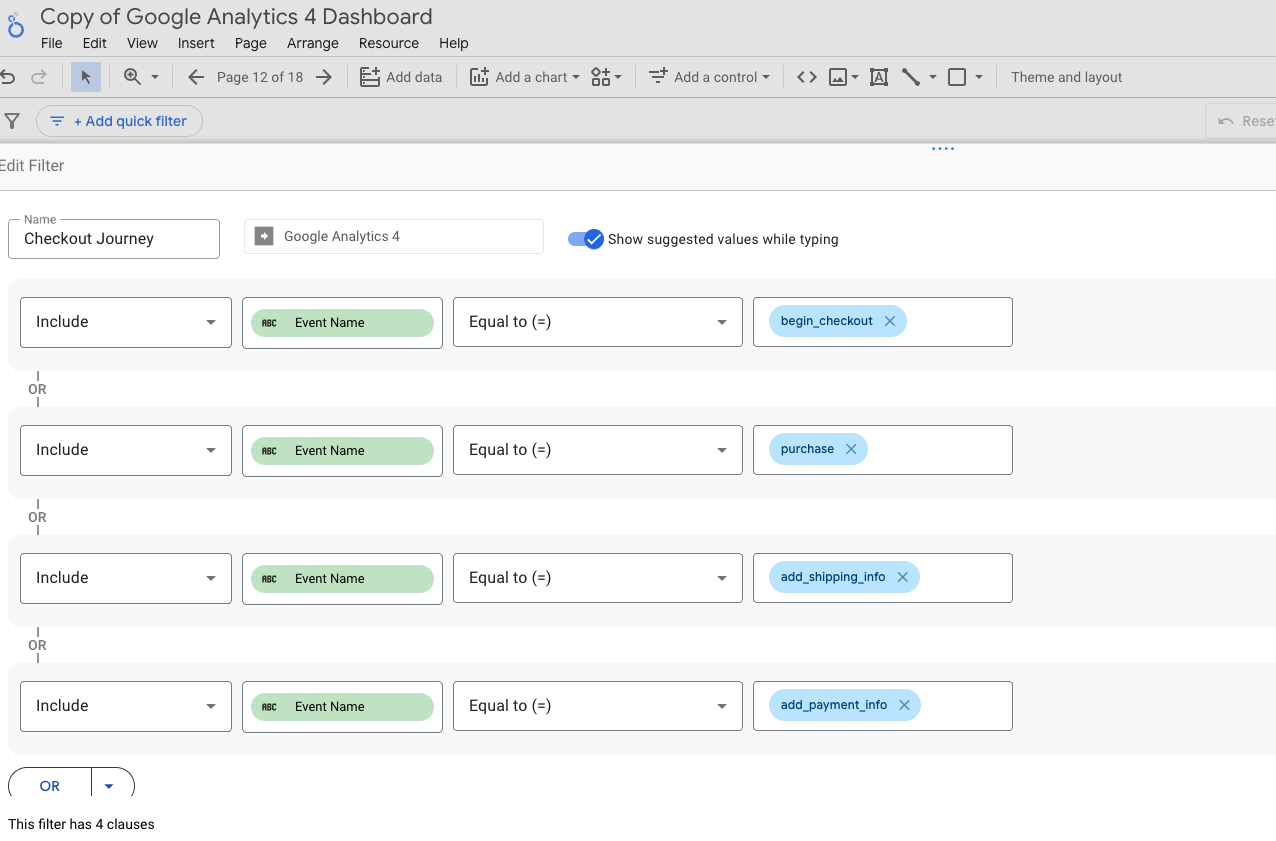The height and width of the screenshot is (841, 1276).
Task: Click the filter funnel icon
Action: [12, 121]
